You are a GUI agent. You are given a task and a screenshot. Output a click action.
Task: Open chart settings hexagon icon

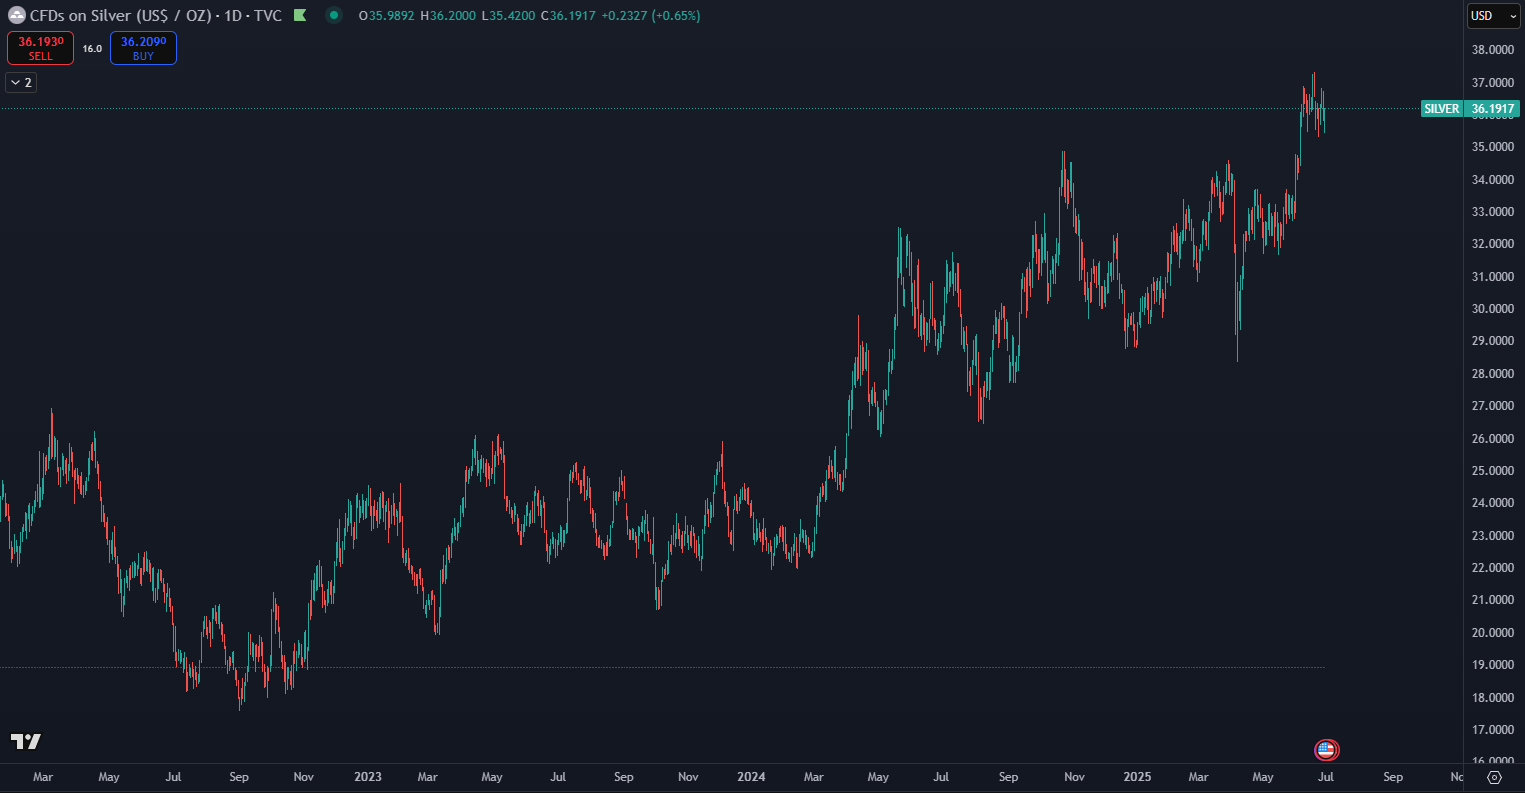coord(1494,777)
